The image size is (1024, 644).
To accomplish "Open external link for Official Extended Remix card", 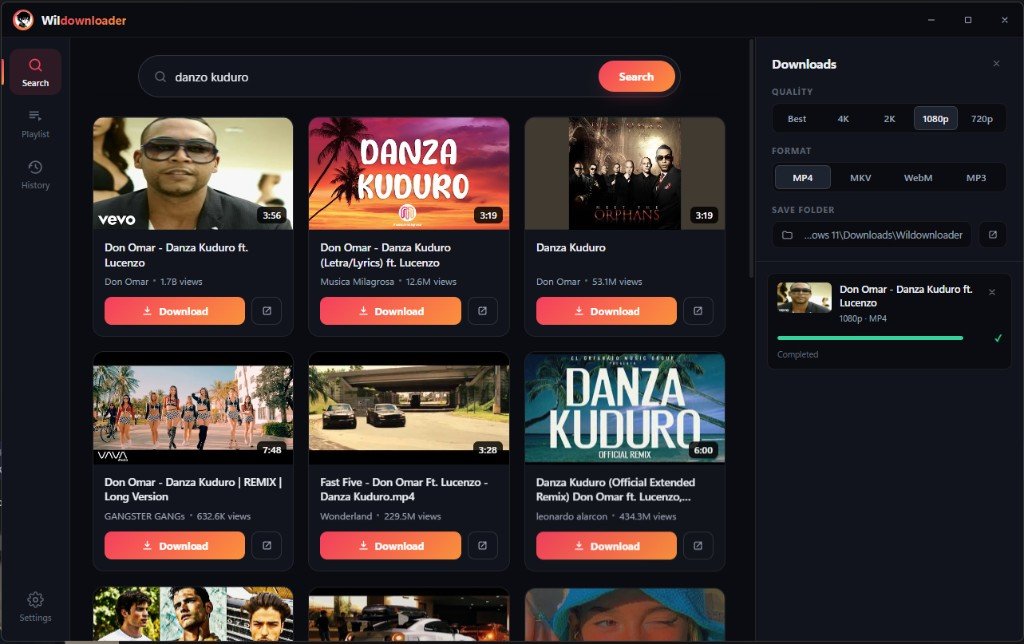I will pyautogui.click(x=697, y=545).
